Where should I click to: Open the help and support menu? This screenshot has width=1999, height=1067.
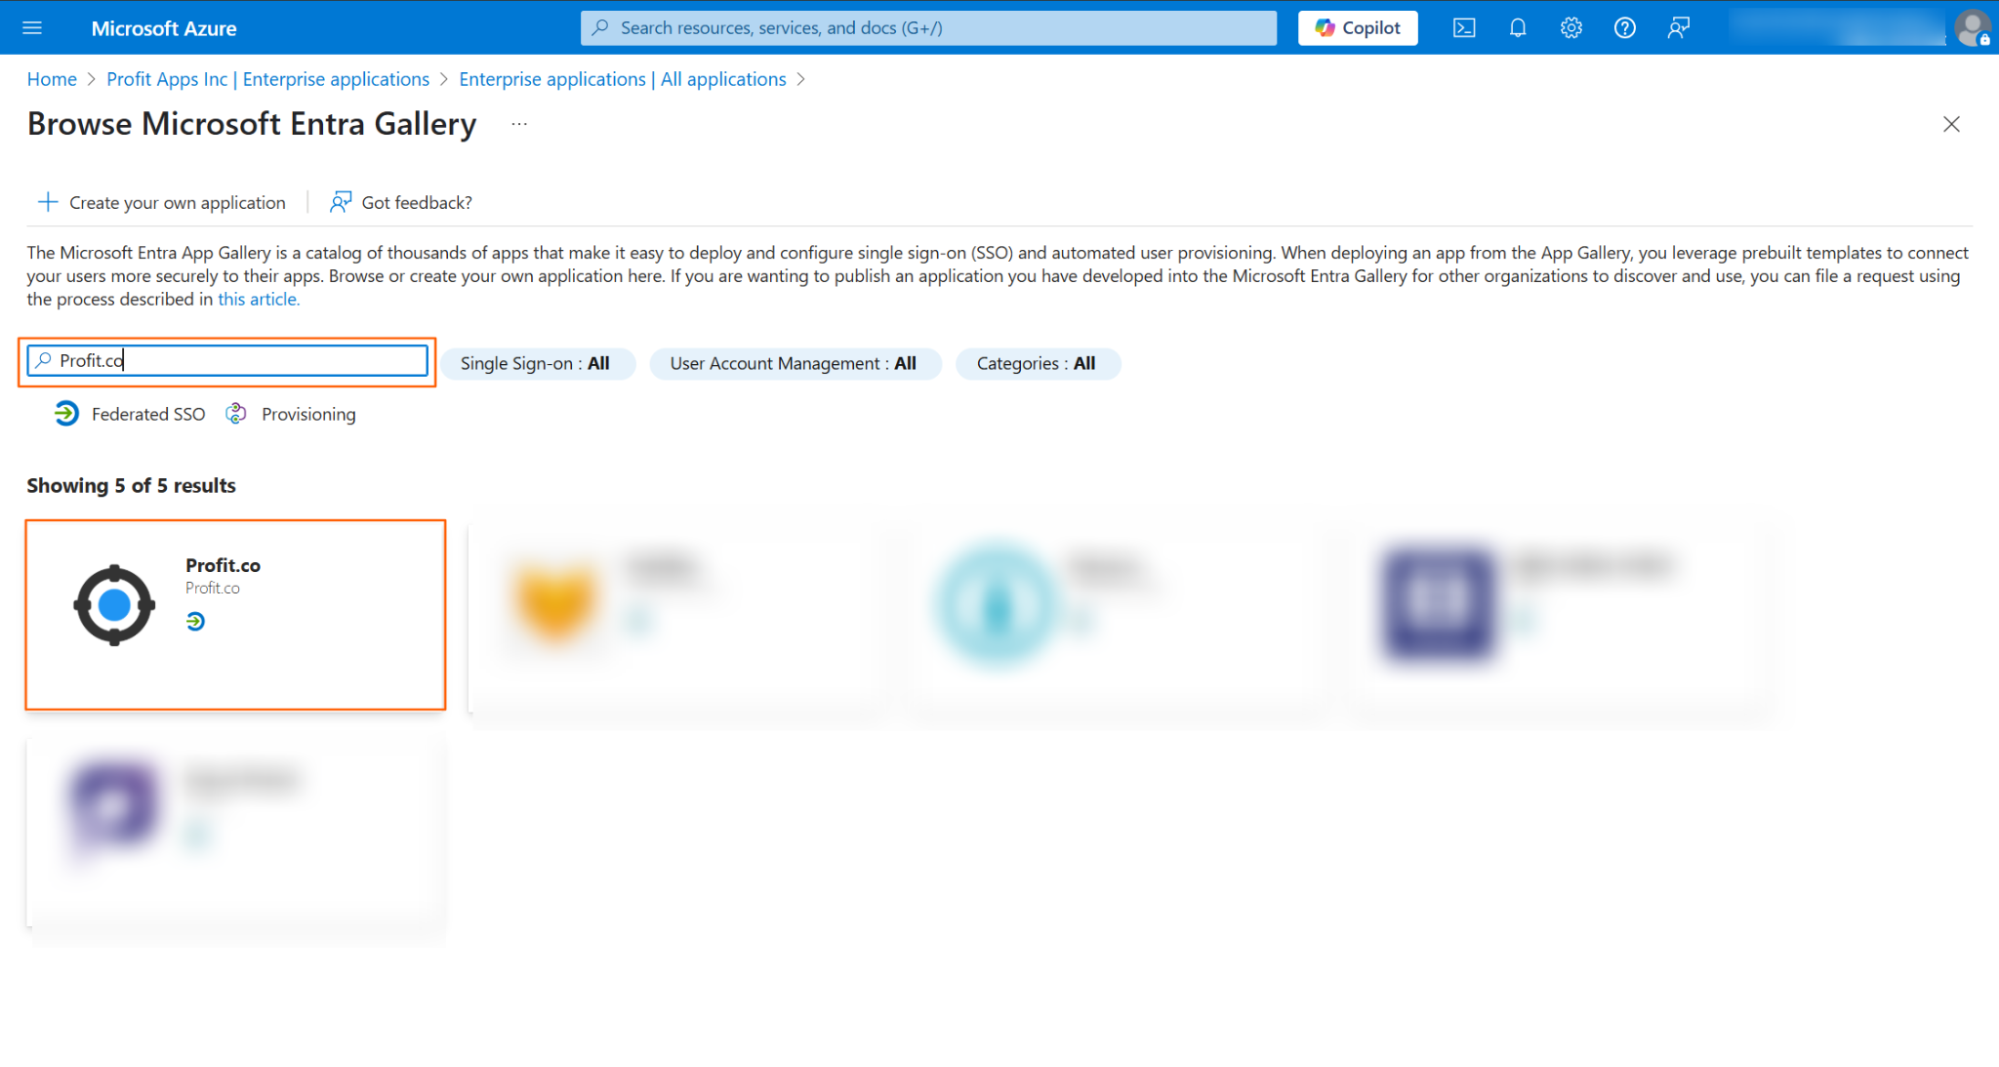(x=1625, y=28)
